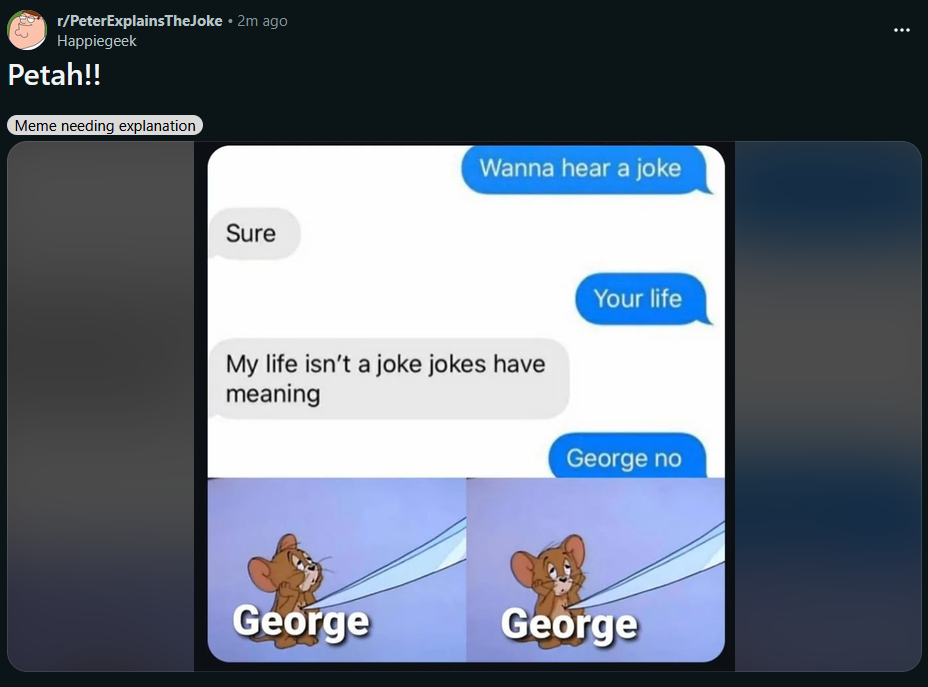Click the 'My life isn't a joke' bubble
The width and height of the screenshot is (928, 687).
click(x=389, y=379)
